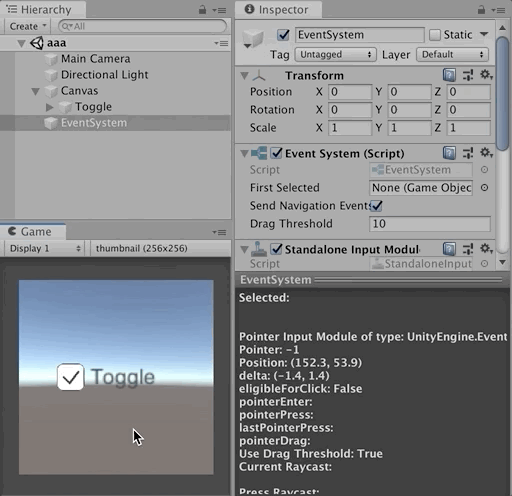The height and width of the screenshot is (496, 512).
Task: Click the EventSystem script object picker circle
Action: (x=484, y=170)
